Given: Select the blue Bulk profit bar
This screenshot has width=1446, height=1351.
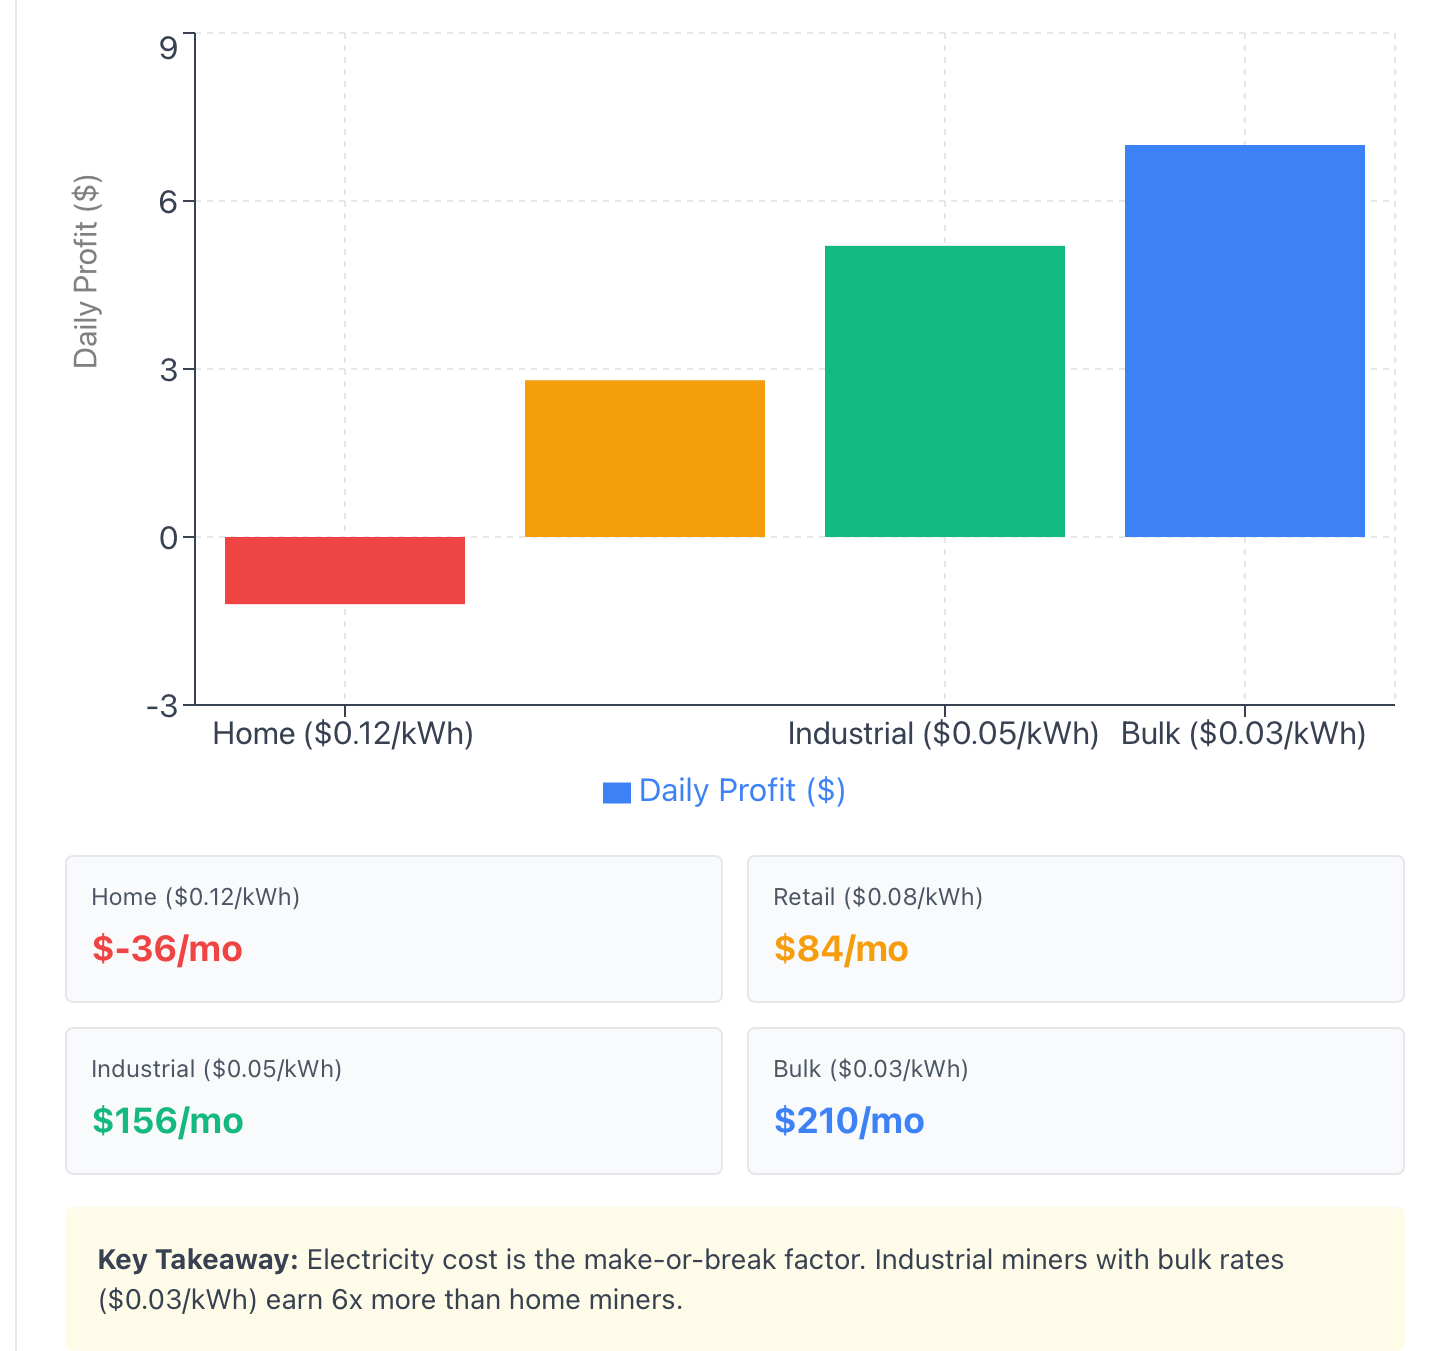Looking at the screenshot, I should [1244, 341].
